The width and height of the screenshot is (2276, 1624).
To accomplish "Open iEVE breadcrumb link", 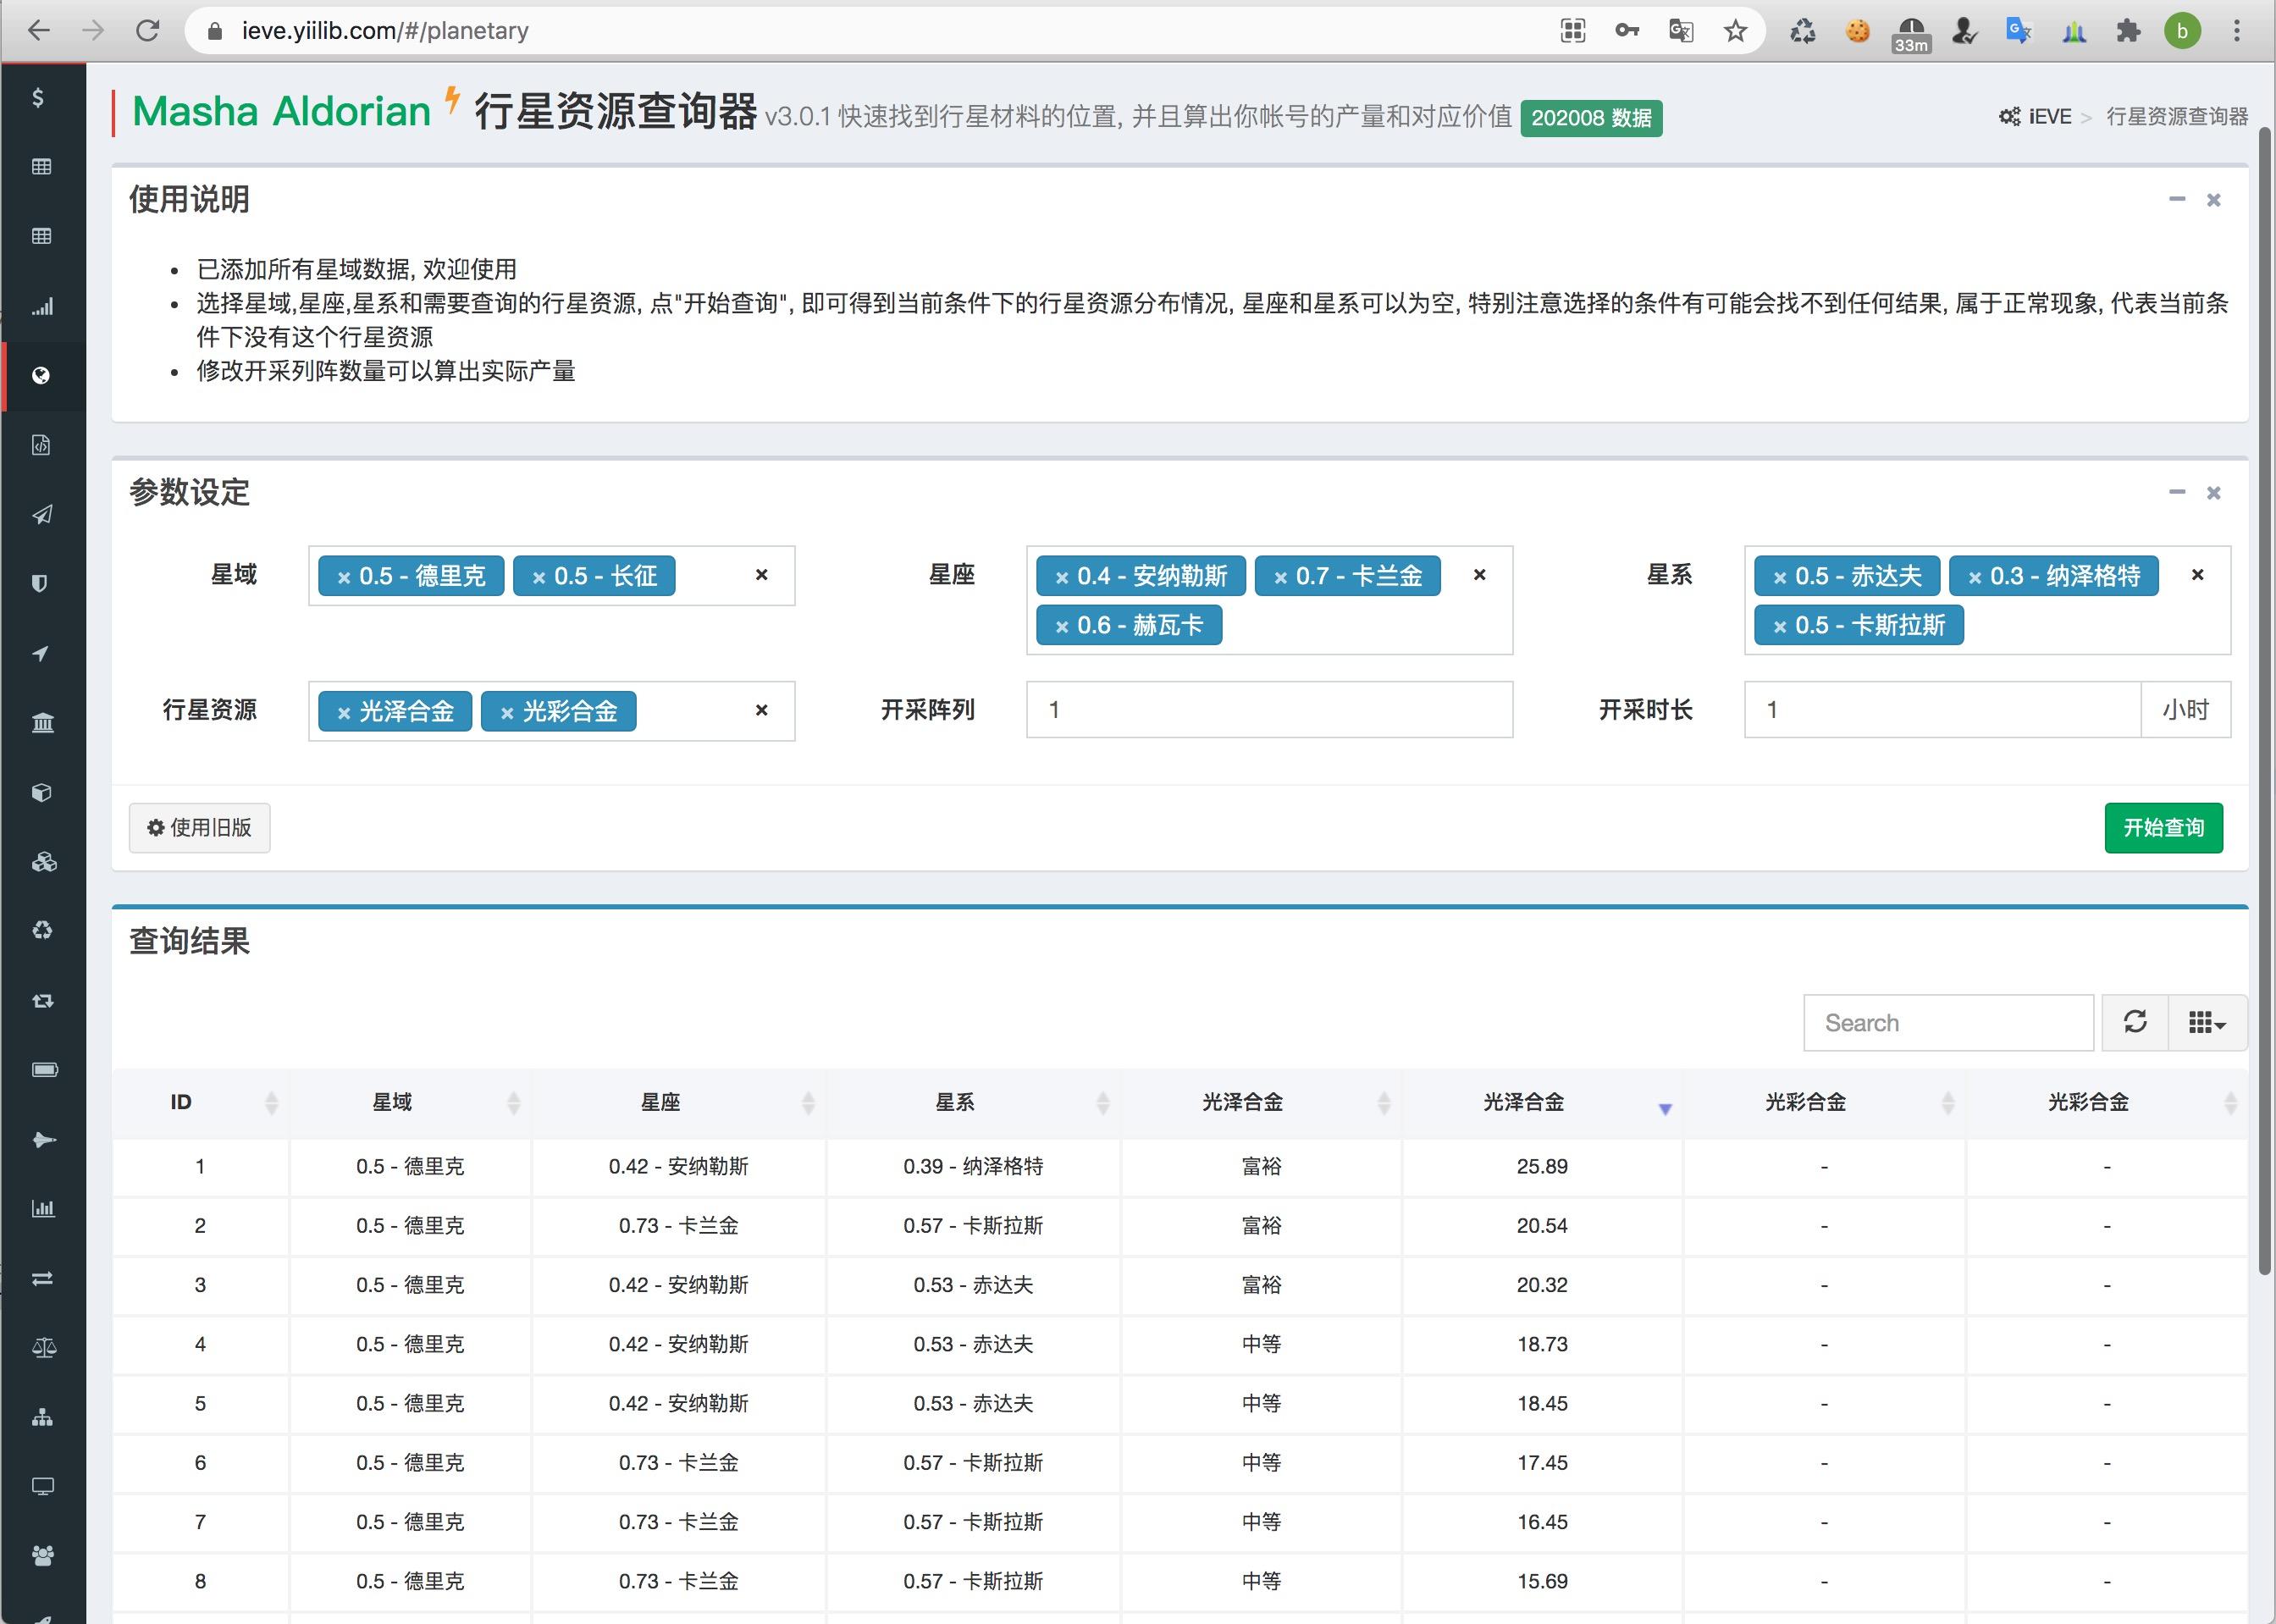I will 2035,117.
